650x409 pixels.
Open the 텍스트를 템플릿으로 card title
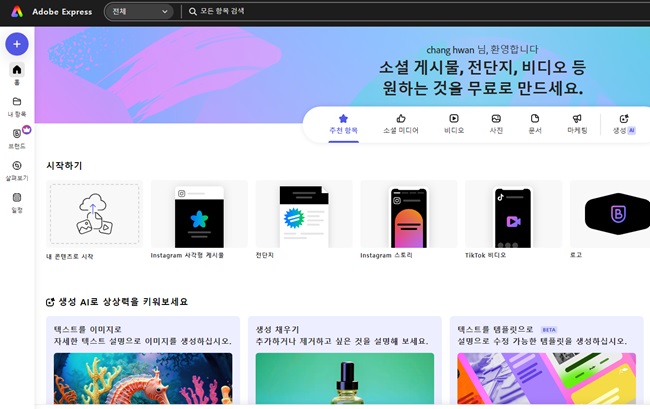coord(495,329)
